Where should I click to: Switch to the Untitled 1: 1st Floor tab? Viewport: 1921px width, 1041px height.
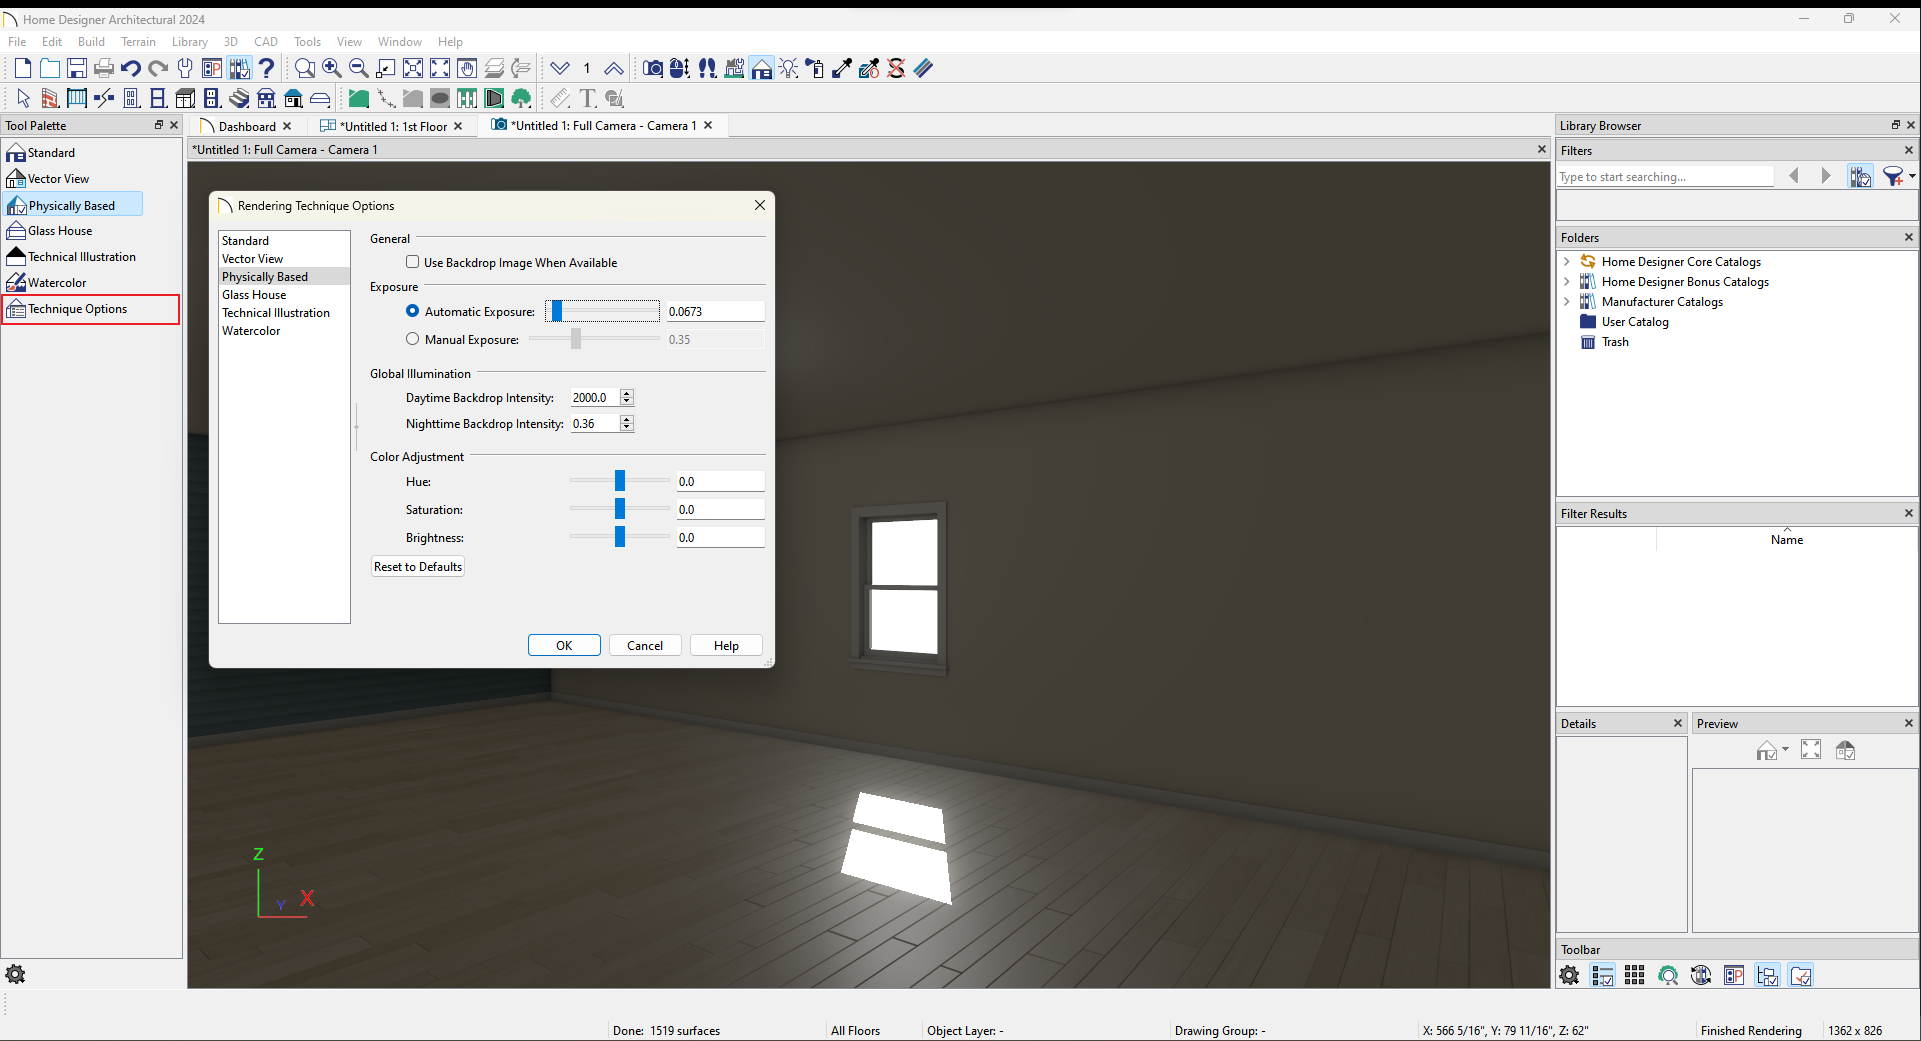(x=392, y=126)
